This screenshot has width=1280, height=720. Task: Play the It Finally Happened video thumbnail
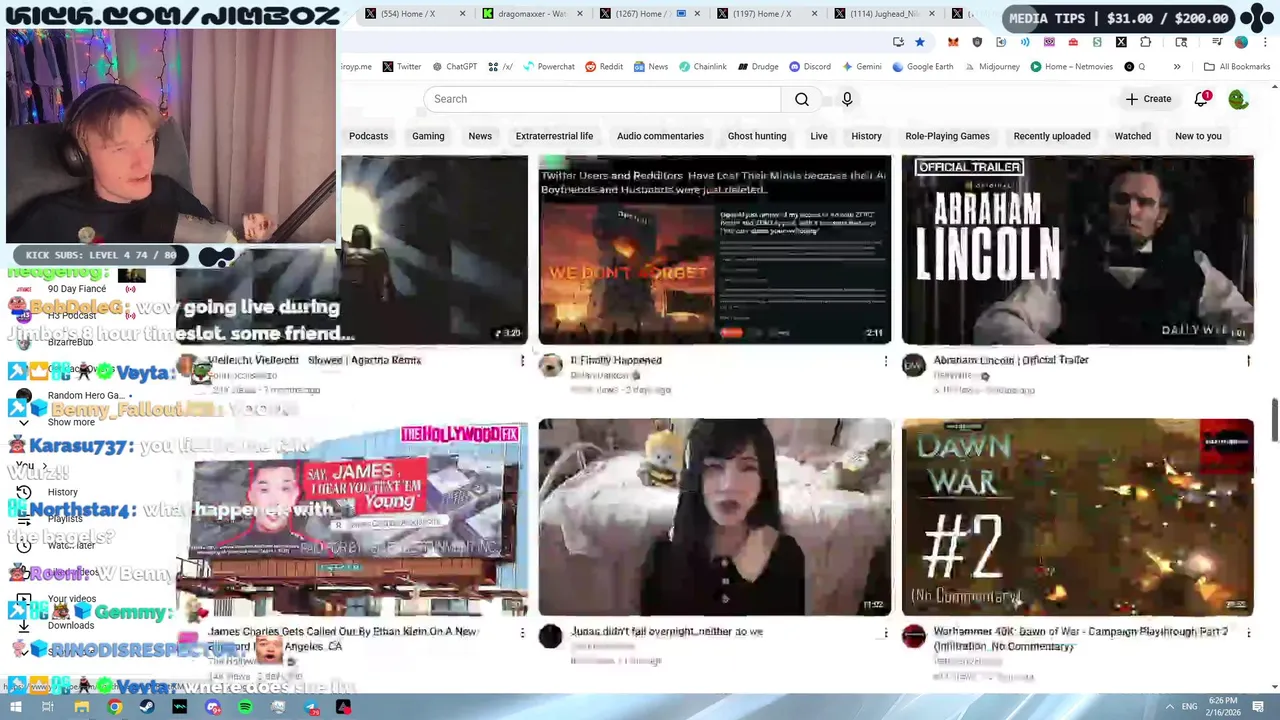(714, 249)
